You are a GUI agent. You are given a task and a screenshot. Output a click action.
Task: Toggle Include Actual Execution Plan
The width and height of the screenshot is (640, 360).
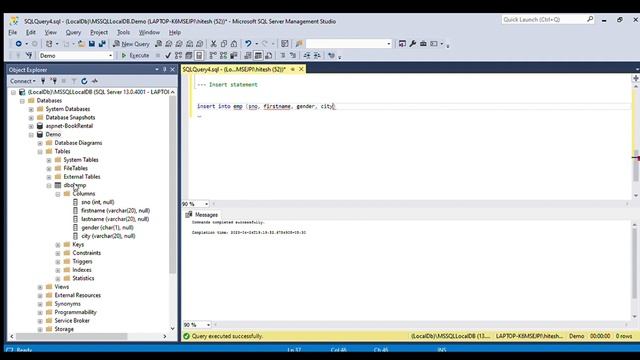[213, 56]
